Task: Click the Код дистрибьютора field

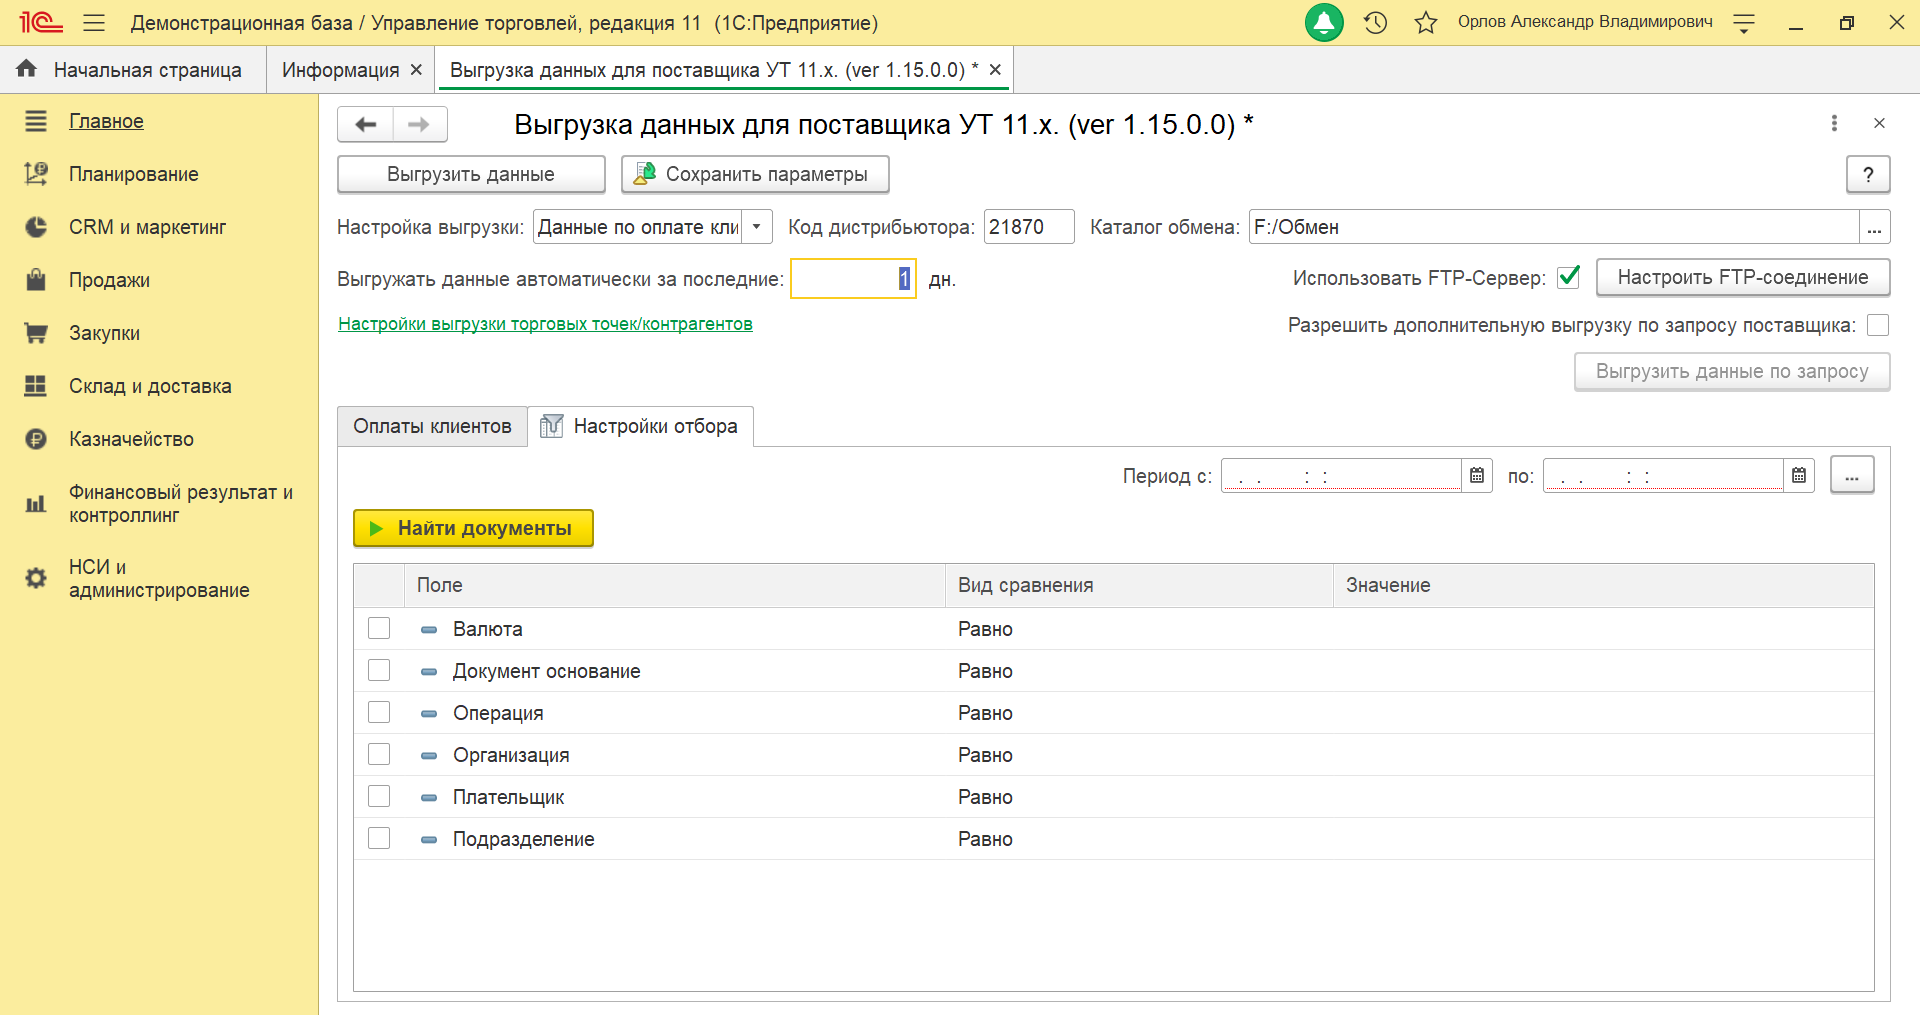Action: point(1029,227)
